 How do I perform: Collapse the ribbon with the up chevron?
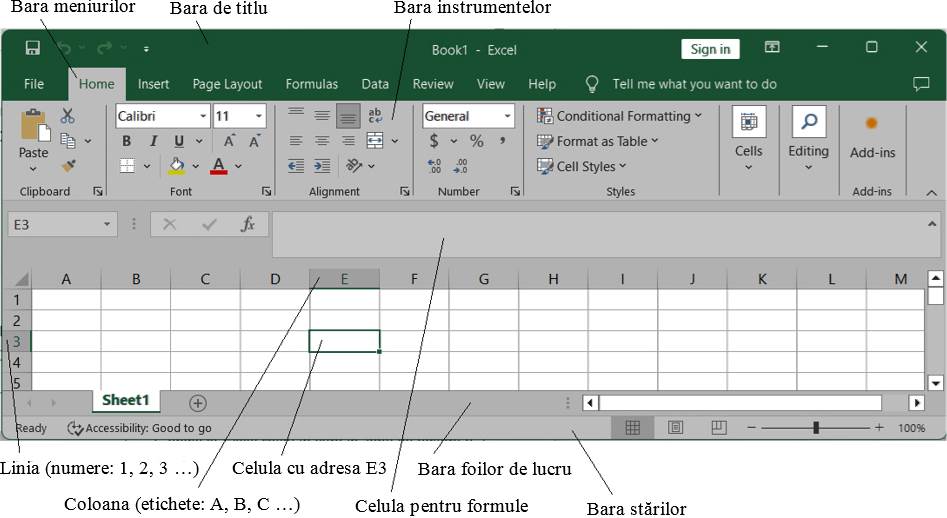(x=931, y=193)
